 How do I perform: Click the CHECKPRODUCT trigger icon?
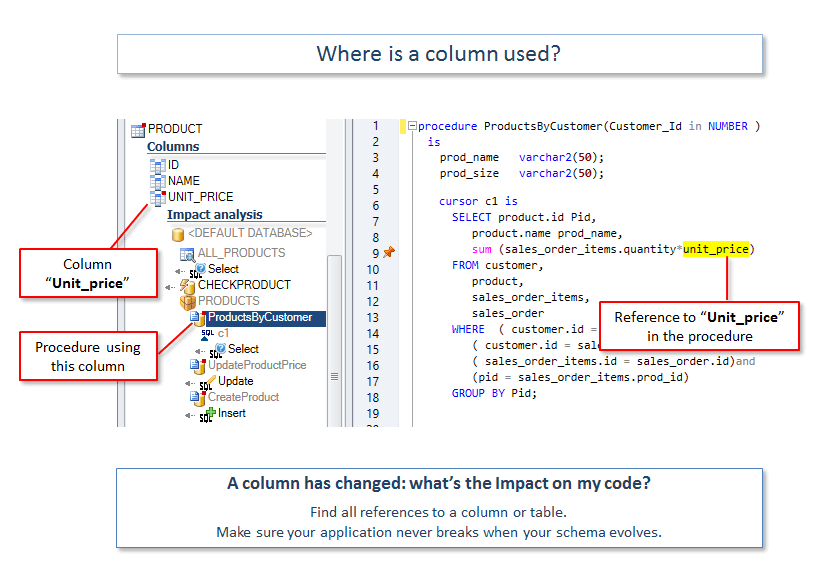pyautogui.click(x=187, y=286)
